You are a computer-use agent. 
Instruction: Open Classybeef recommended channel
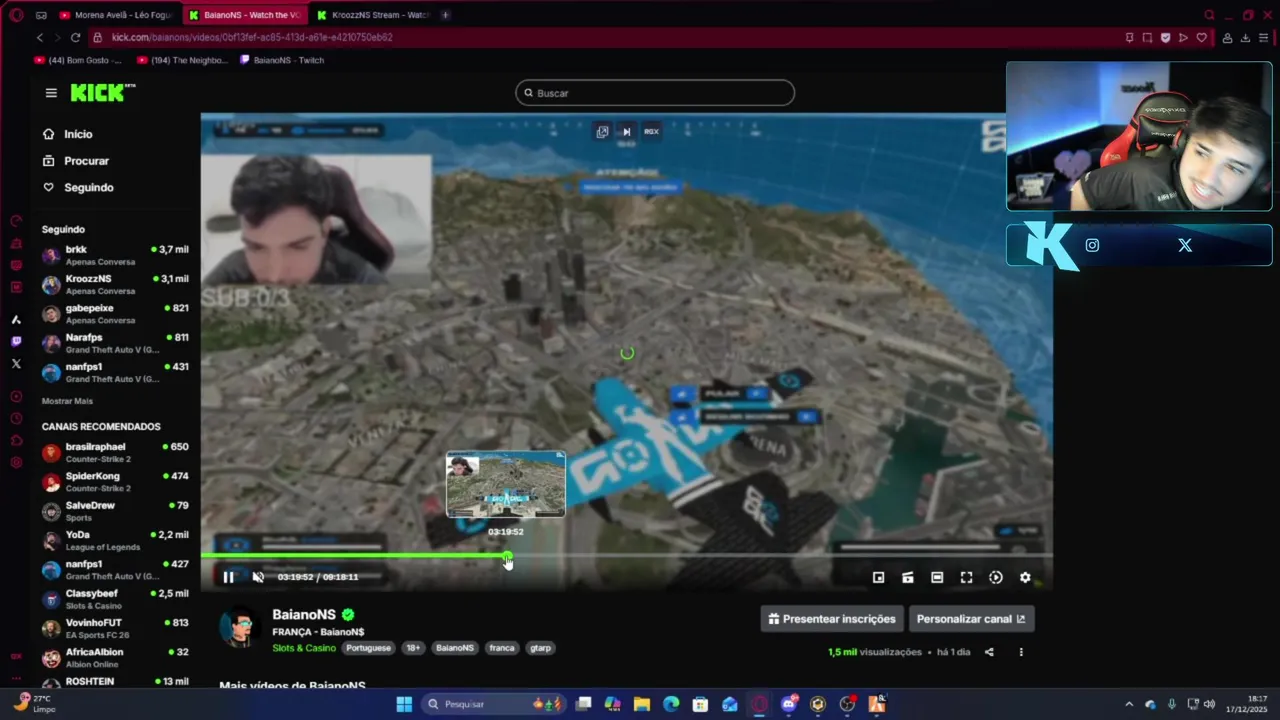115,599
